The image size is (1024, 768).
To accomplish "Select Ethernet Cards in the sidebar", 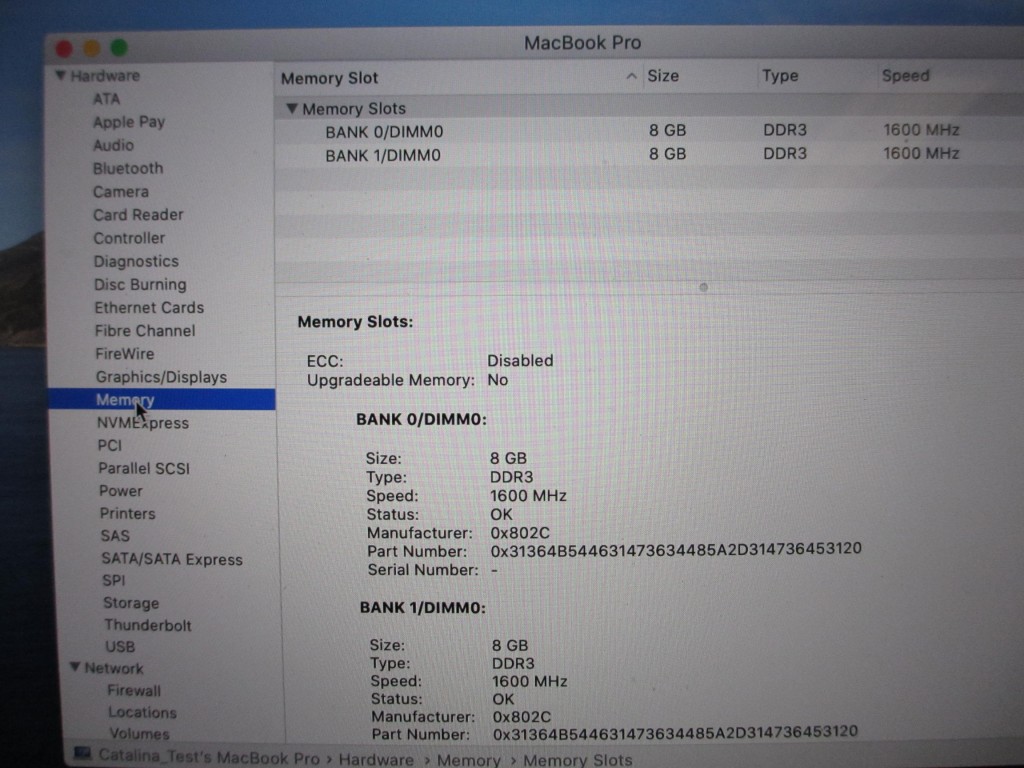I will [x=149, y=308].
